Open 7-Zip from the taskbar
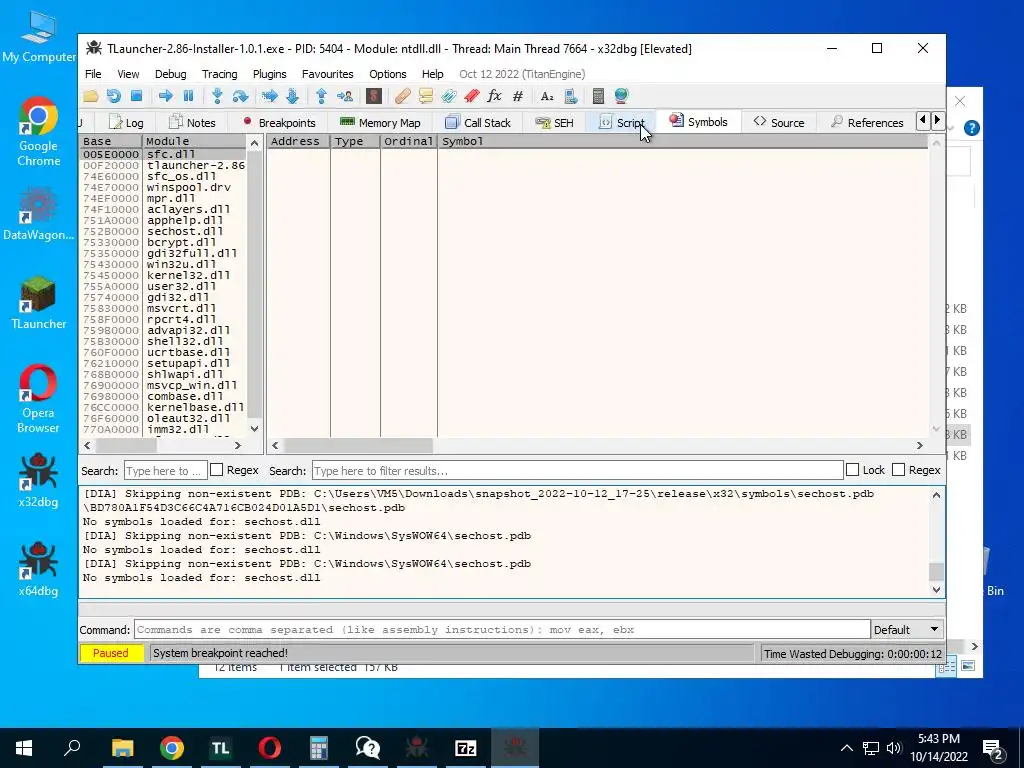1024x768 pixels. pos(466,748)
